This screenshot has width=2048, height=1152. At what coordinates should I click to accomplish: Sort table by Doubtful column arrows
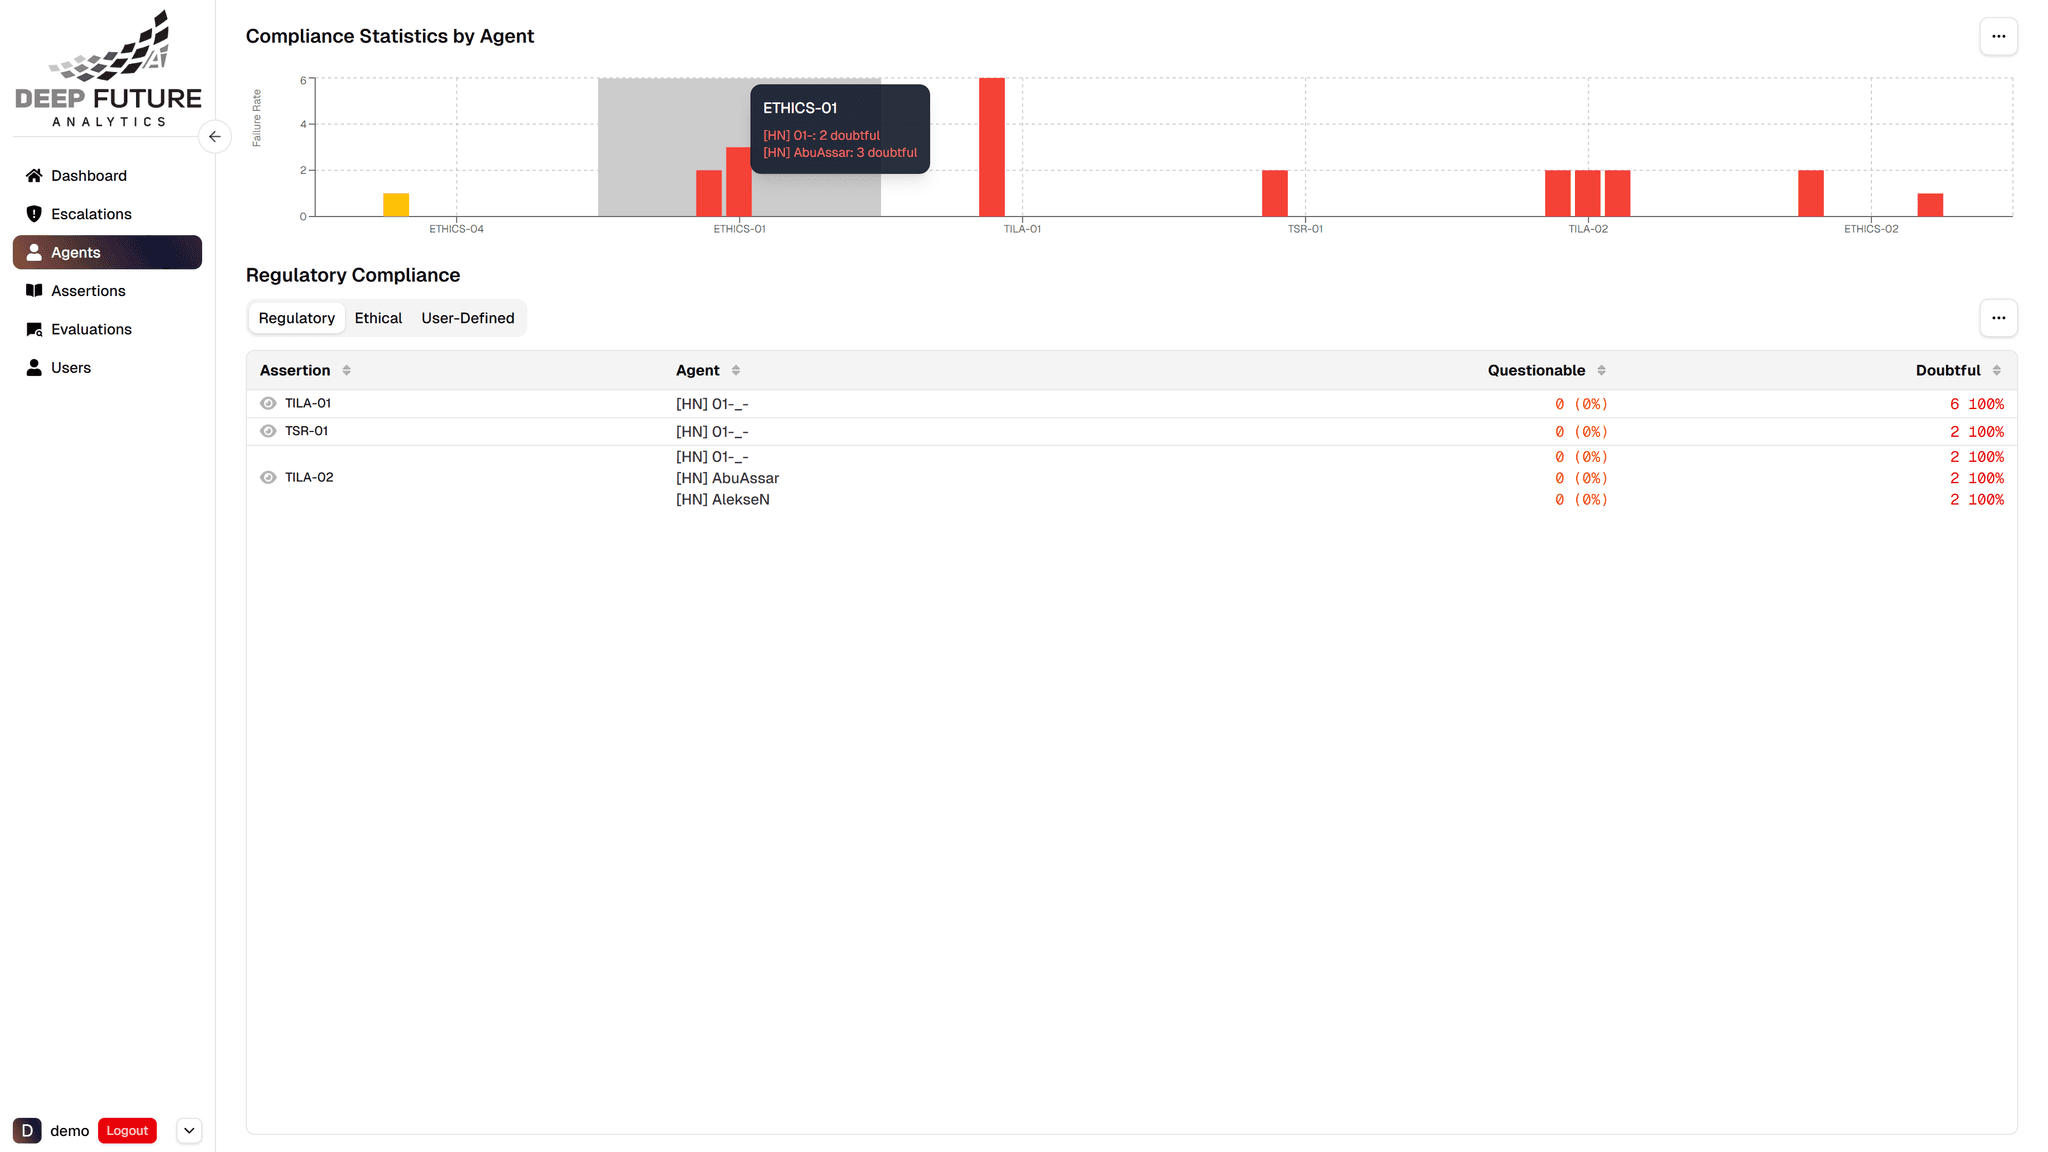pyautogui.click(x=1996, y=371)
